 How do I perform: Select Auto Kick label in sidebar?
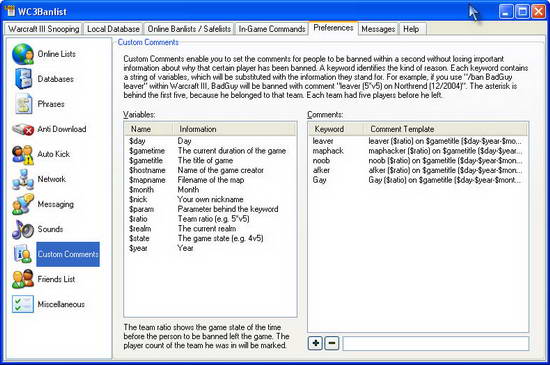(x=54, y=154)
